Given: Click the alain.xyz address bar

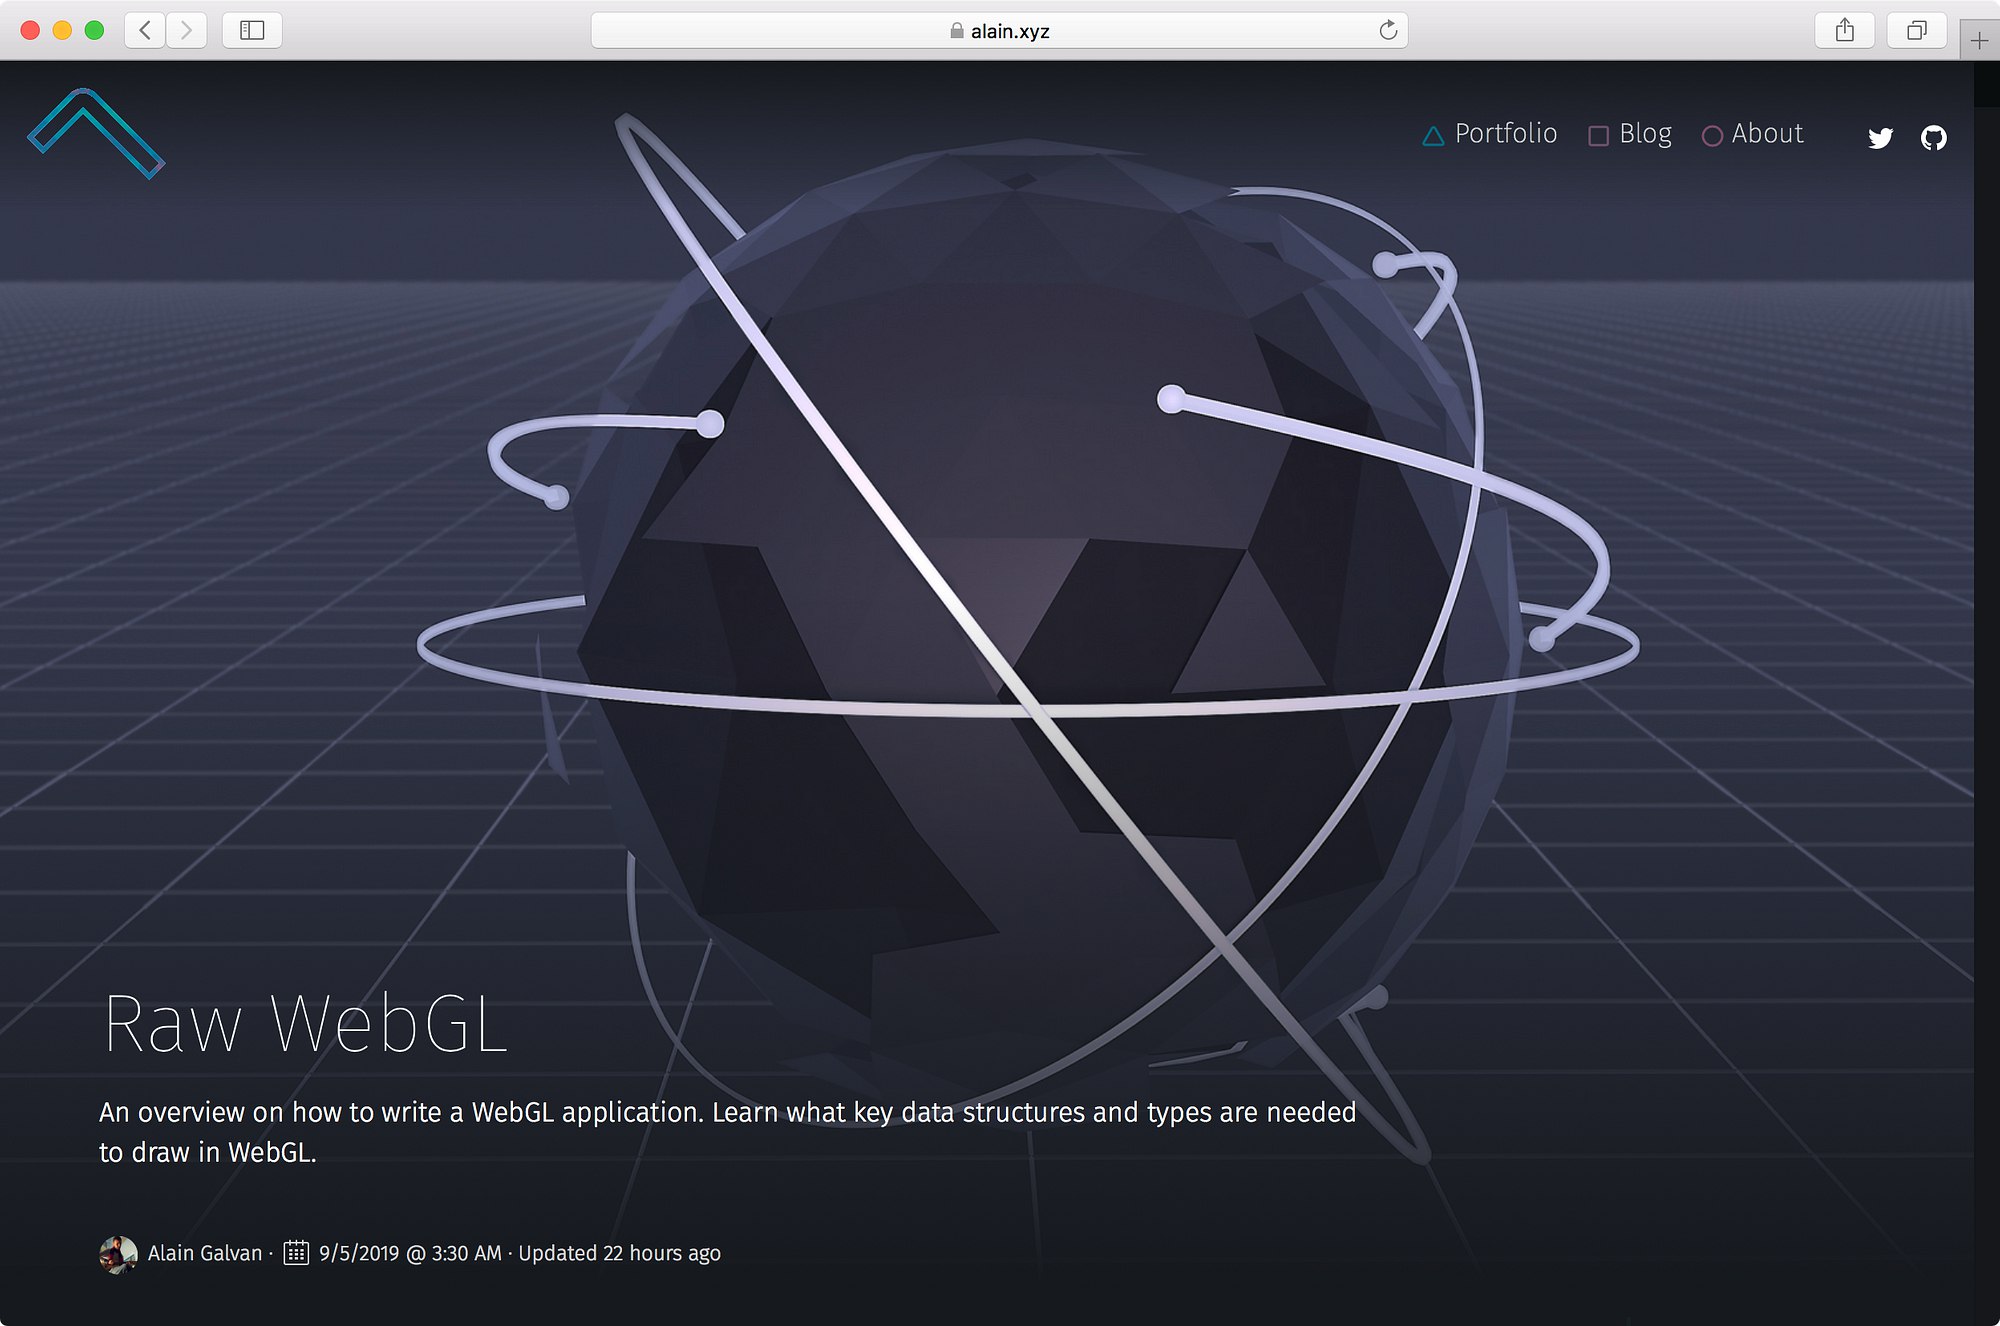Looking at the screenshot, I should (999, 30).
